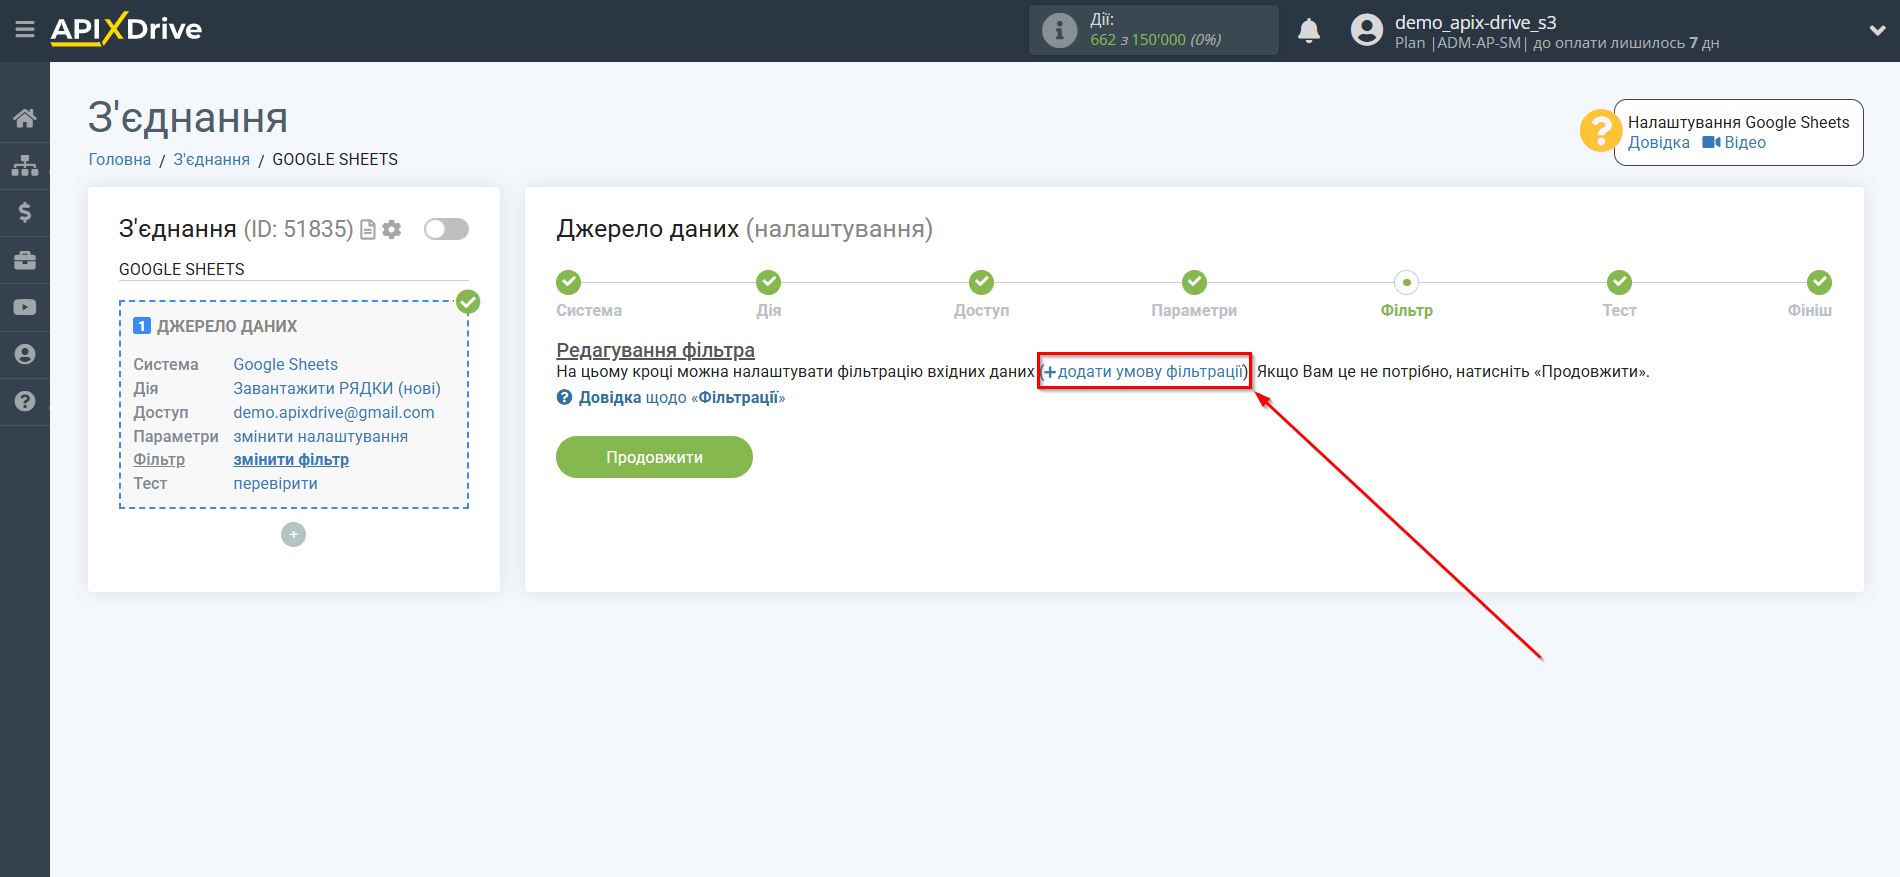This screenshot has width=1900, height=877.
Task: Go to the Параметри step
Action: click(x=1194, y=283)
